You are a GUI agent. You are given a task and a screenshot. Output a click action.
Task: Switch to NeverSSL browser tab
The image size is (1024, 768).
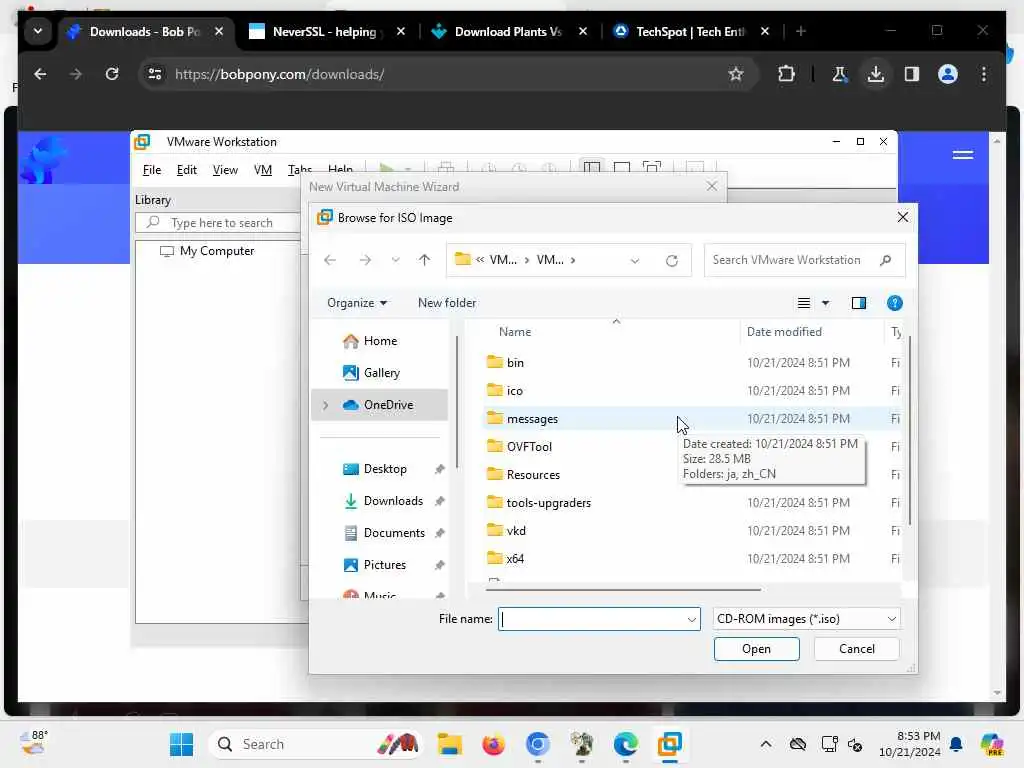(325, 31)
